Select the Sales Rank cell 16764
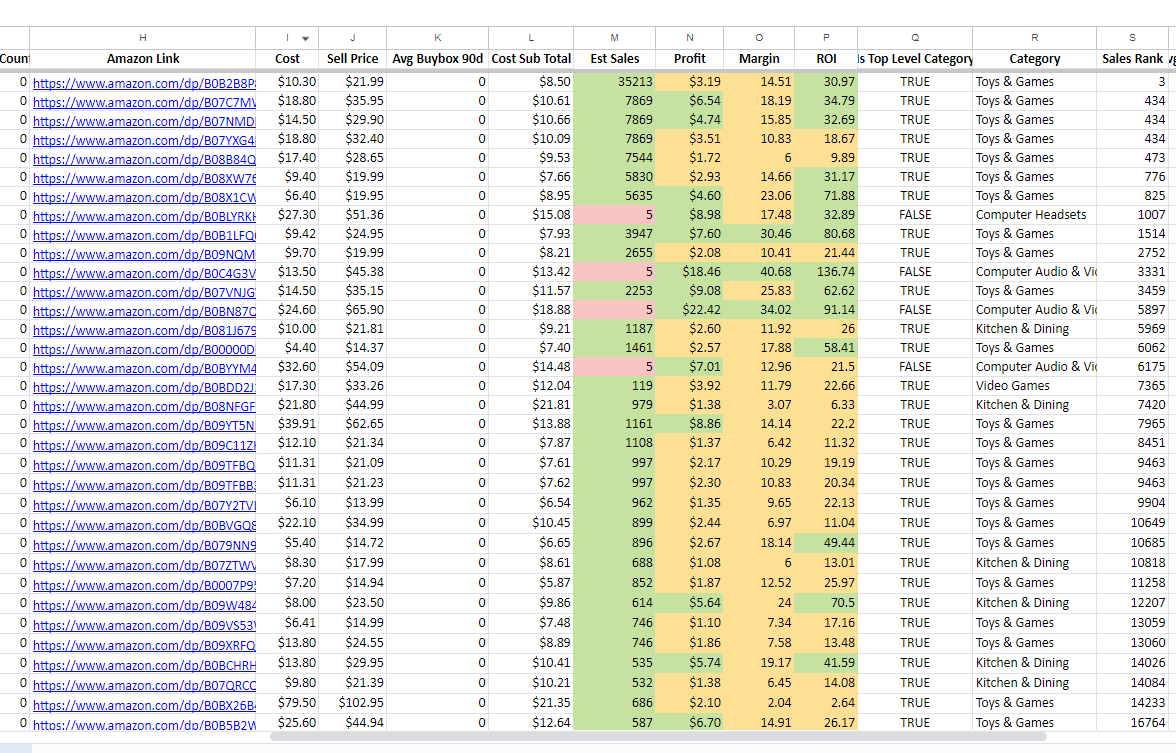 coord(1132,722)
